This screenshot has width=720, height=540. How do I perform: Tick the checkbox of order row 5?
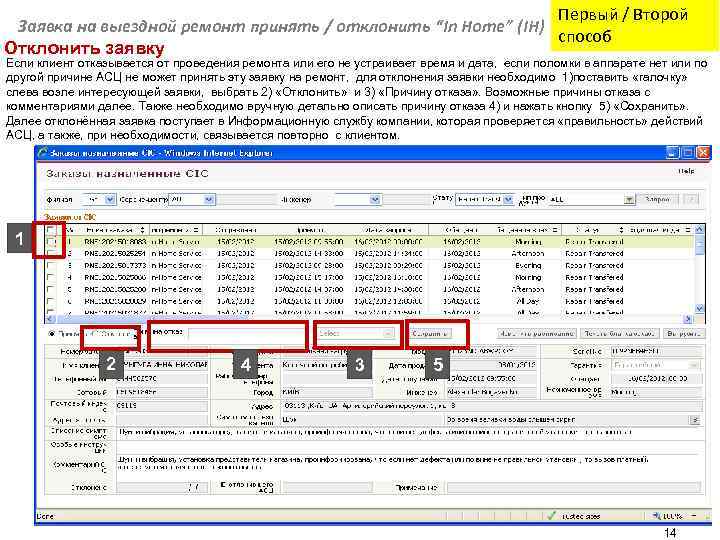coord(51,289)
